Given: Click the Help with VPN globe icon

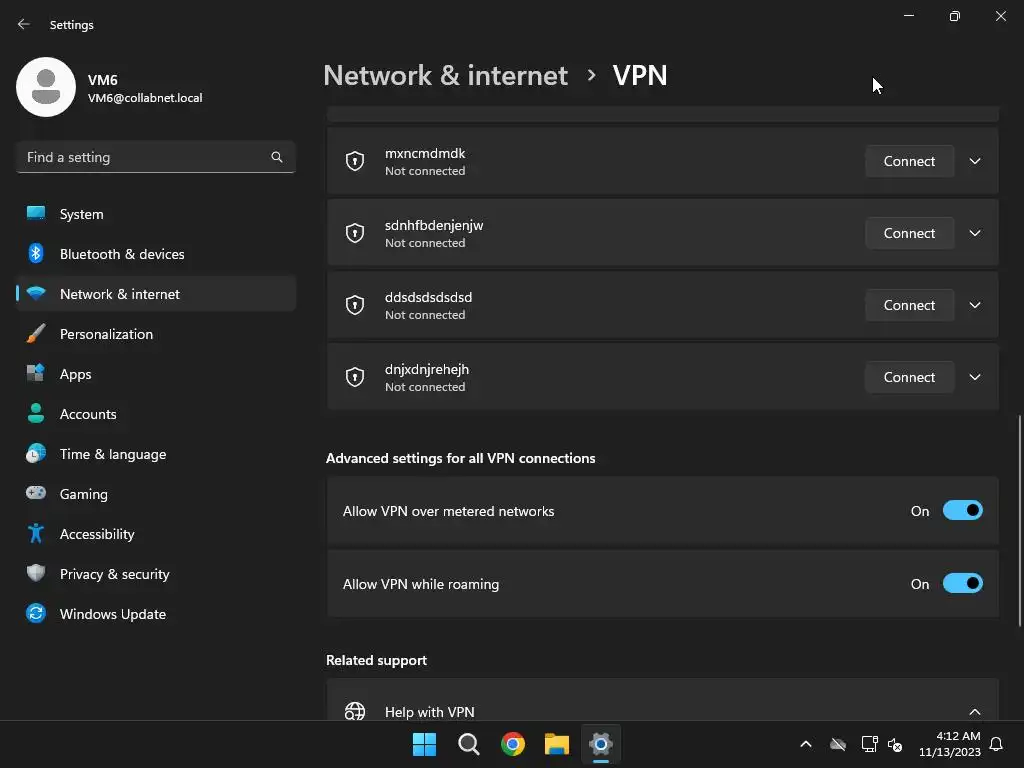Looking at the screenshot, I should tap(355, 711).
